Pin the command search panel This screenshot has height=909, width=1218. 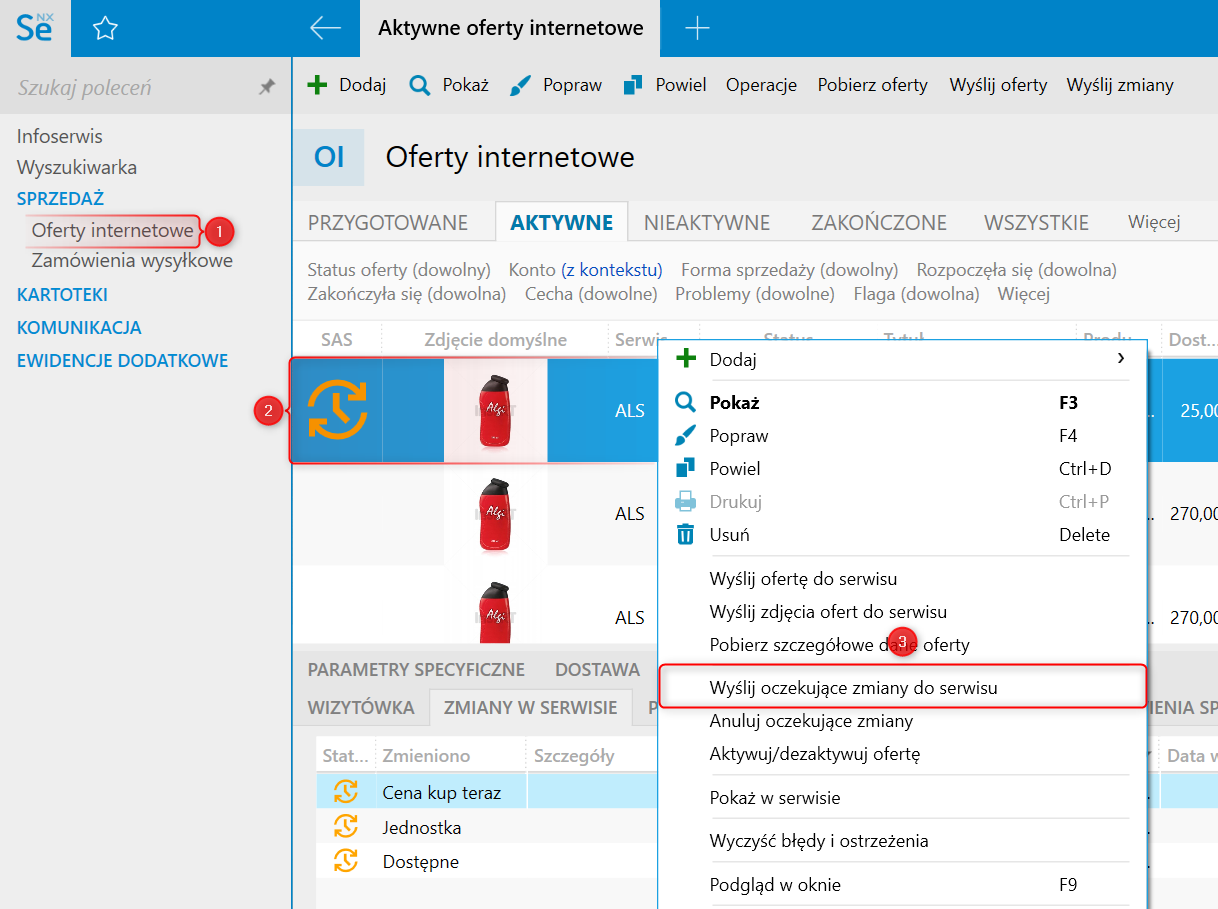tap(266, 87)
